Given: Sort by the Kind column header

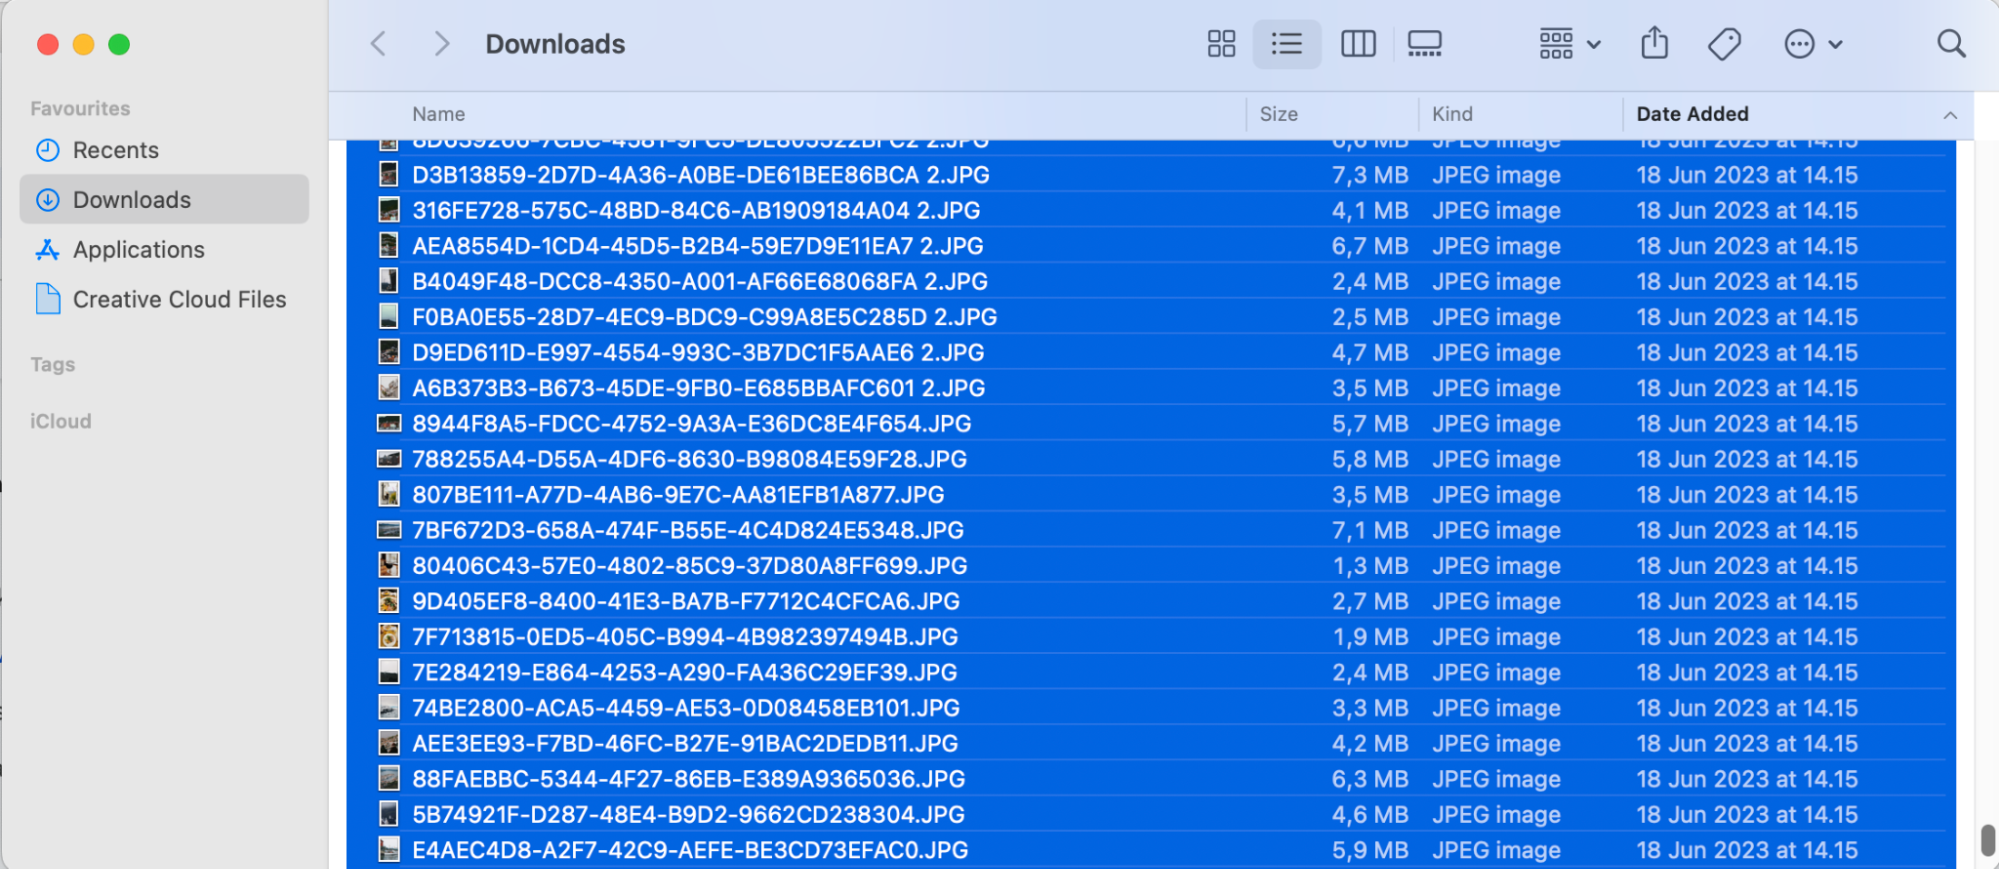Looking at the screenshot, I should [1452, 114].
